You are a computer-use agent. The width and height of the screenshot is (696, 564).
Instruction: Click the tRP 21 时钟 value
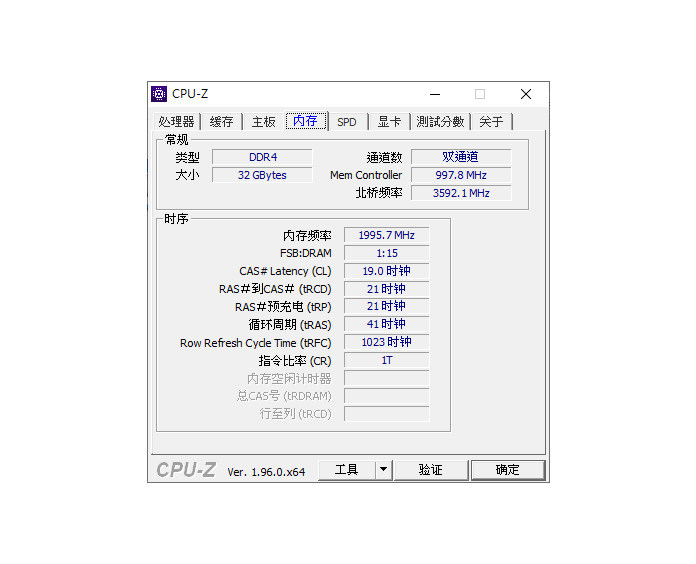(387, 306)
